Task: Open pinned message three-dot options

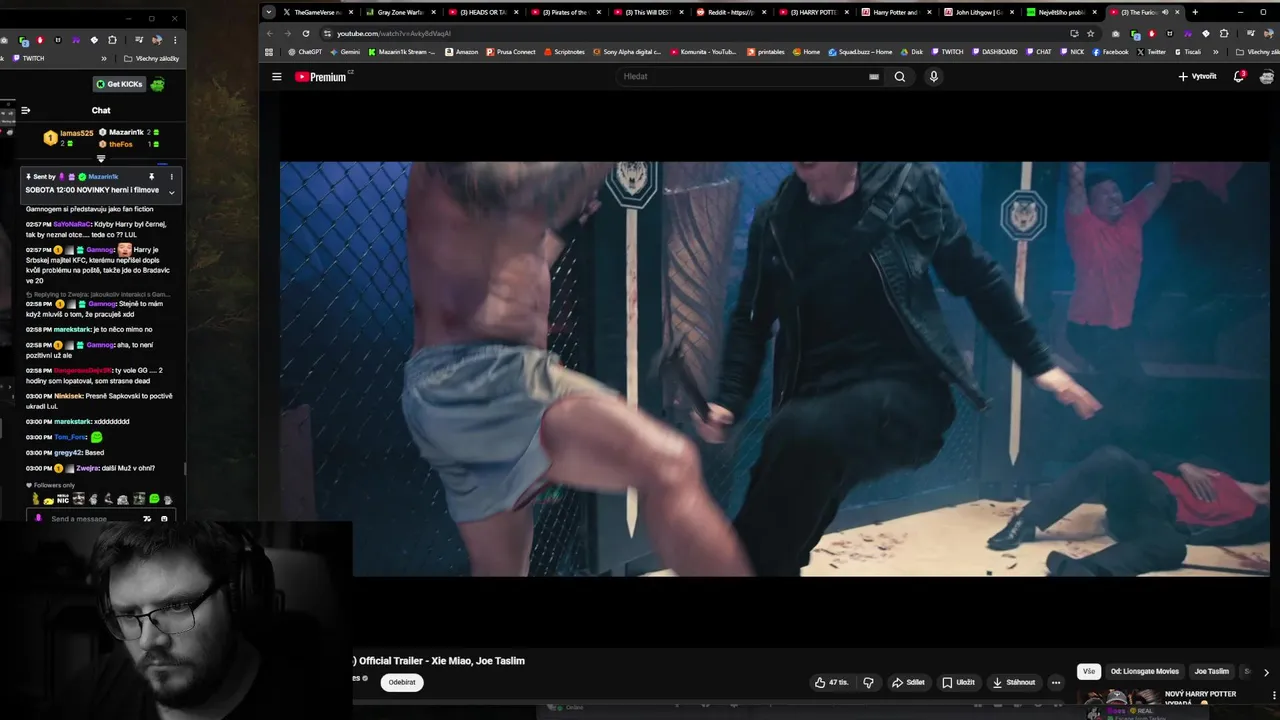Action: 171,176
